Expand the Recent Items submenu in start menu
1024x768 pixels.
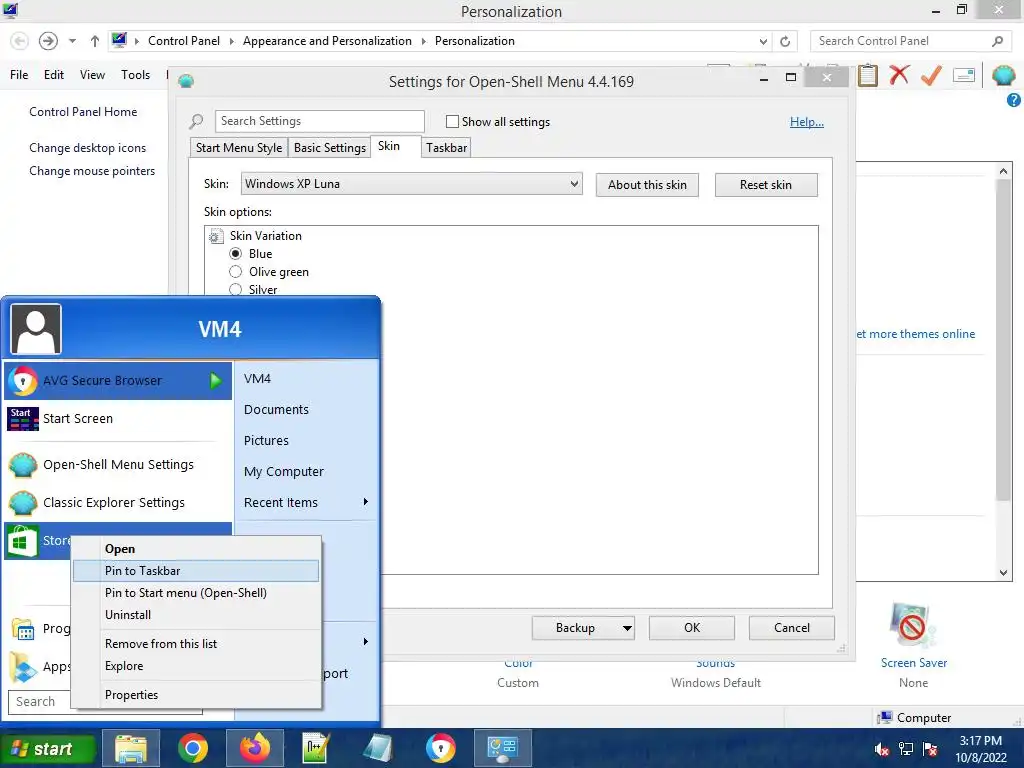pyautogui.click(x=366, y=502)
